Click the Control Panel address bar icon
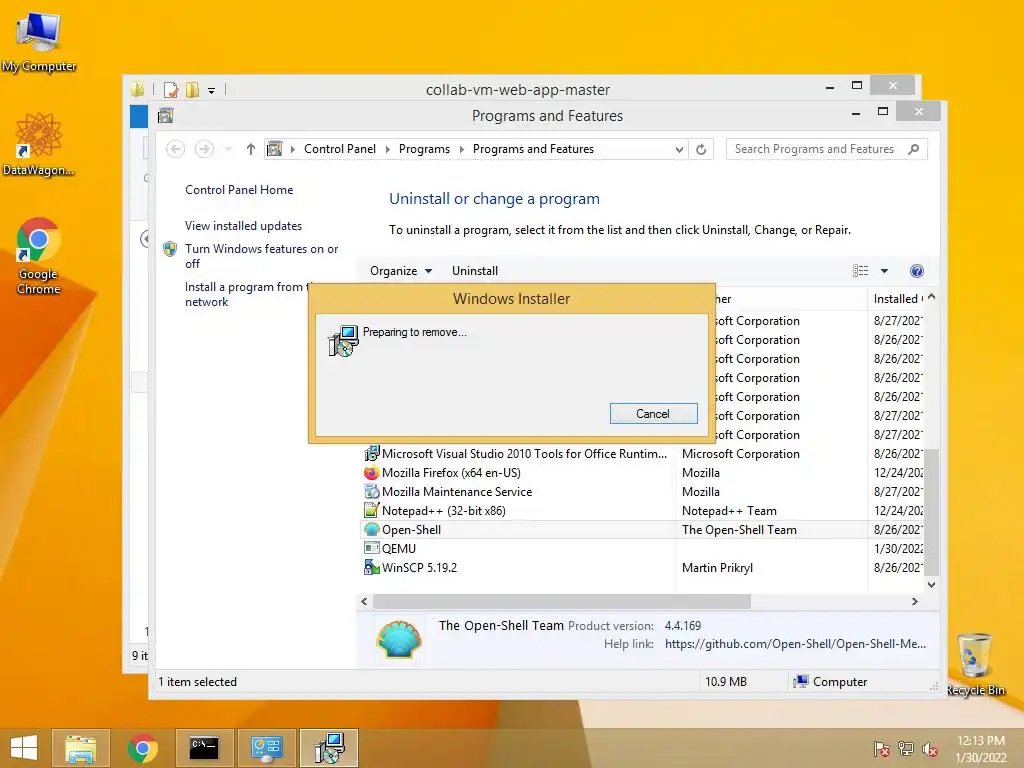The height and width of the screenshot is (768, 1024). tap(275, 149)
